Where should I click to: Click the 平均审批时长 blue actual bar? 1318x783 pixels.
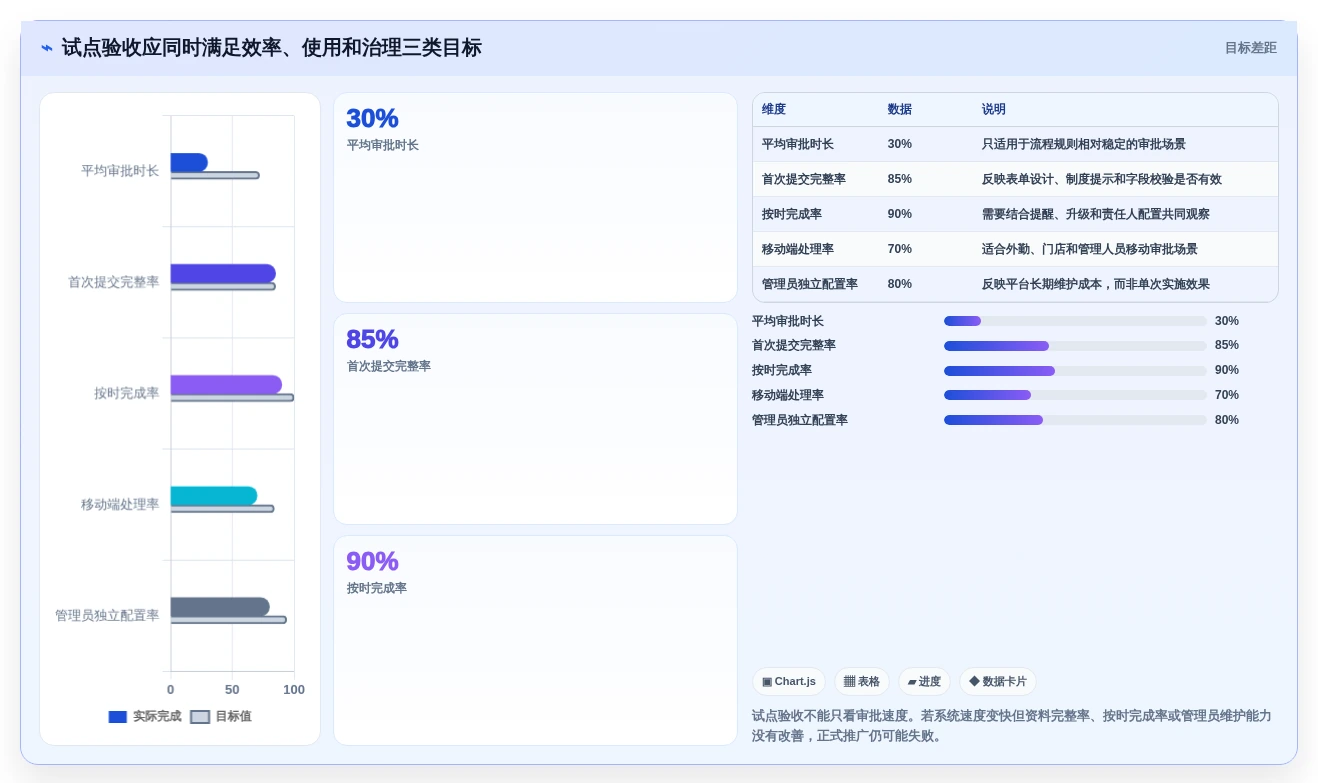pos(189,162)
